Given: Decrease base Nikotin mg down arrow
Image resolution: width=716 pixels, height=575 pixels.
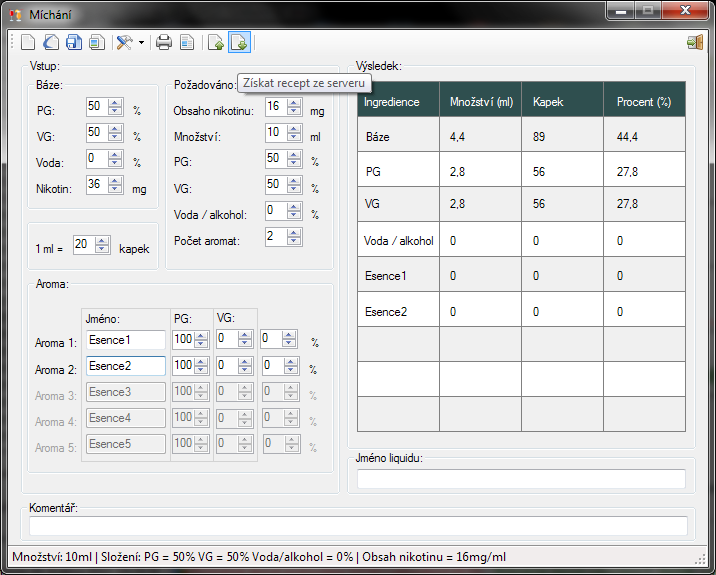Looking at the screenshot, I should tap(116, 189).
